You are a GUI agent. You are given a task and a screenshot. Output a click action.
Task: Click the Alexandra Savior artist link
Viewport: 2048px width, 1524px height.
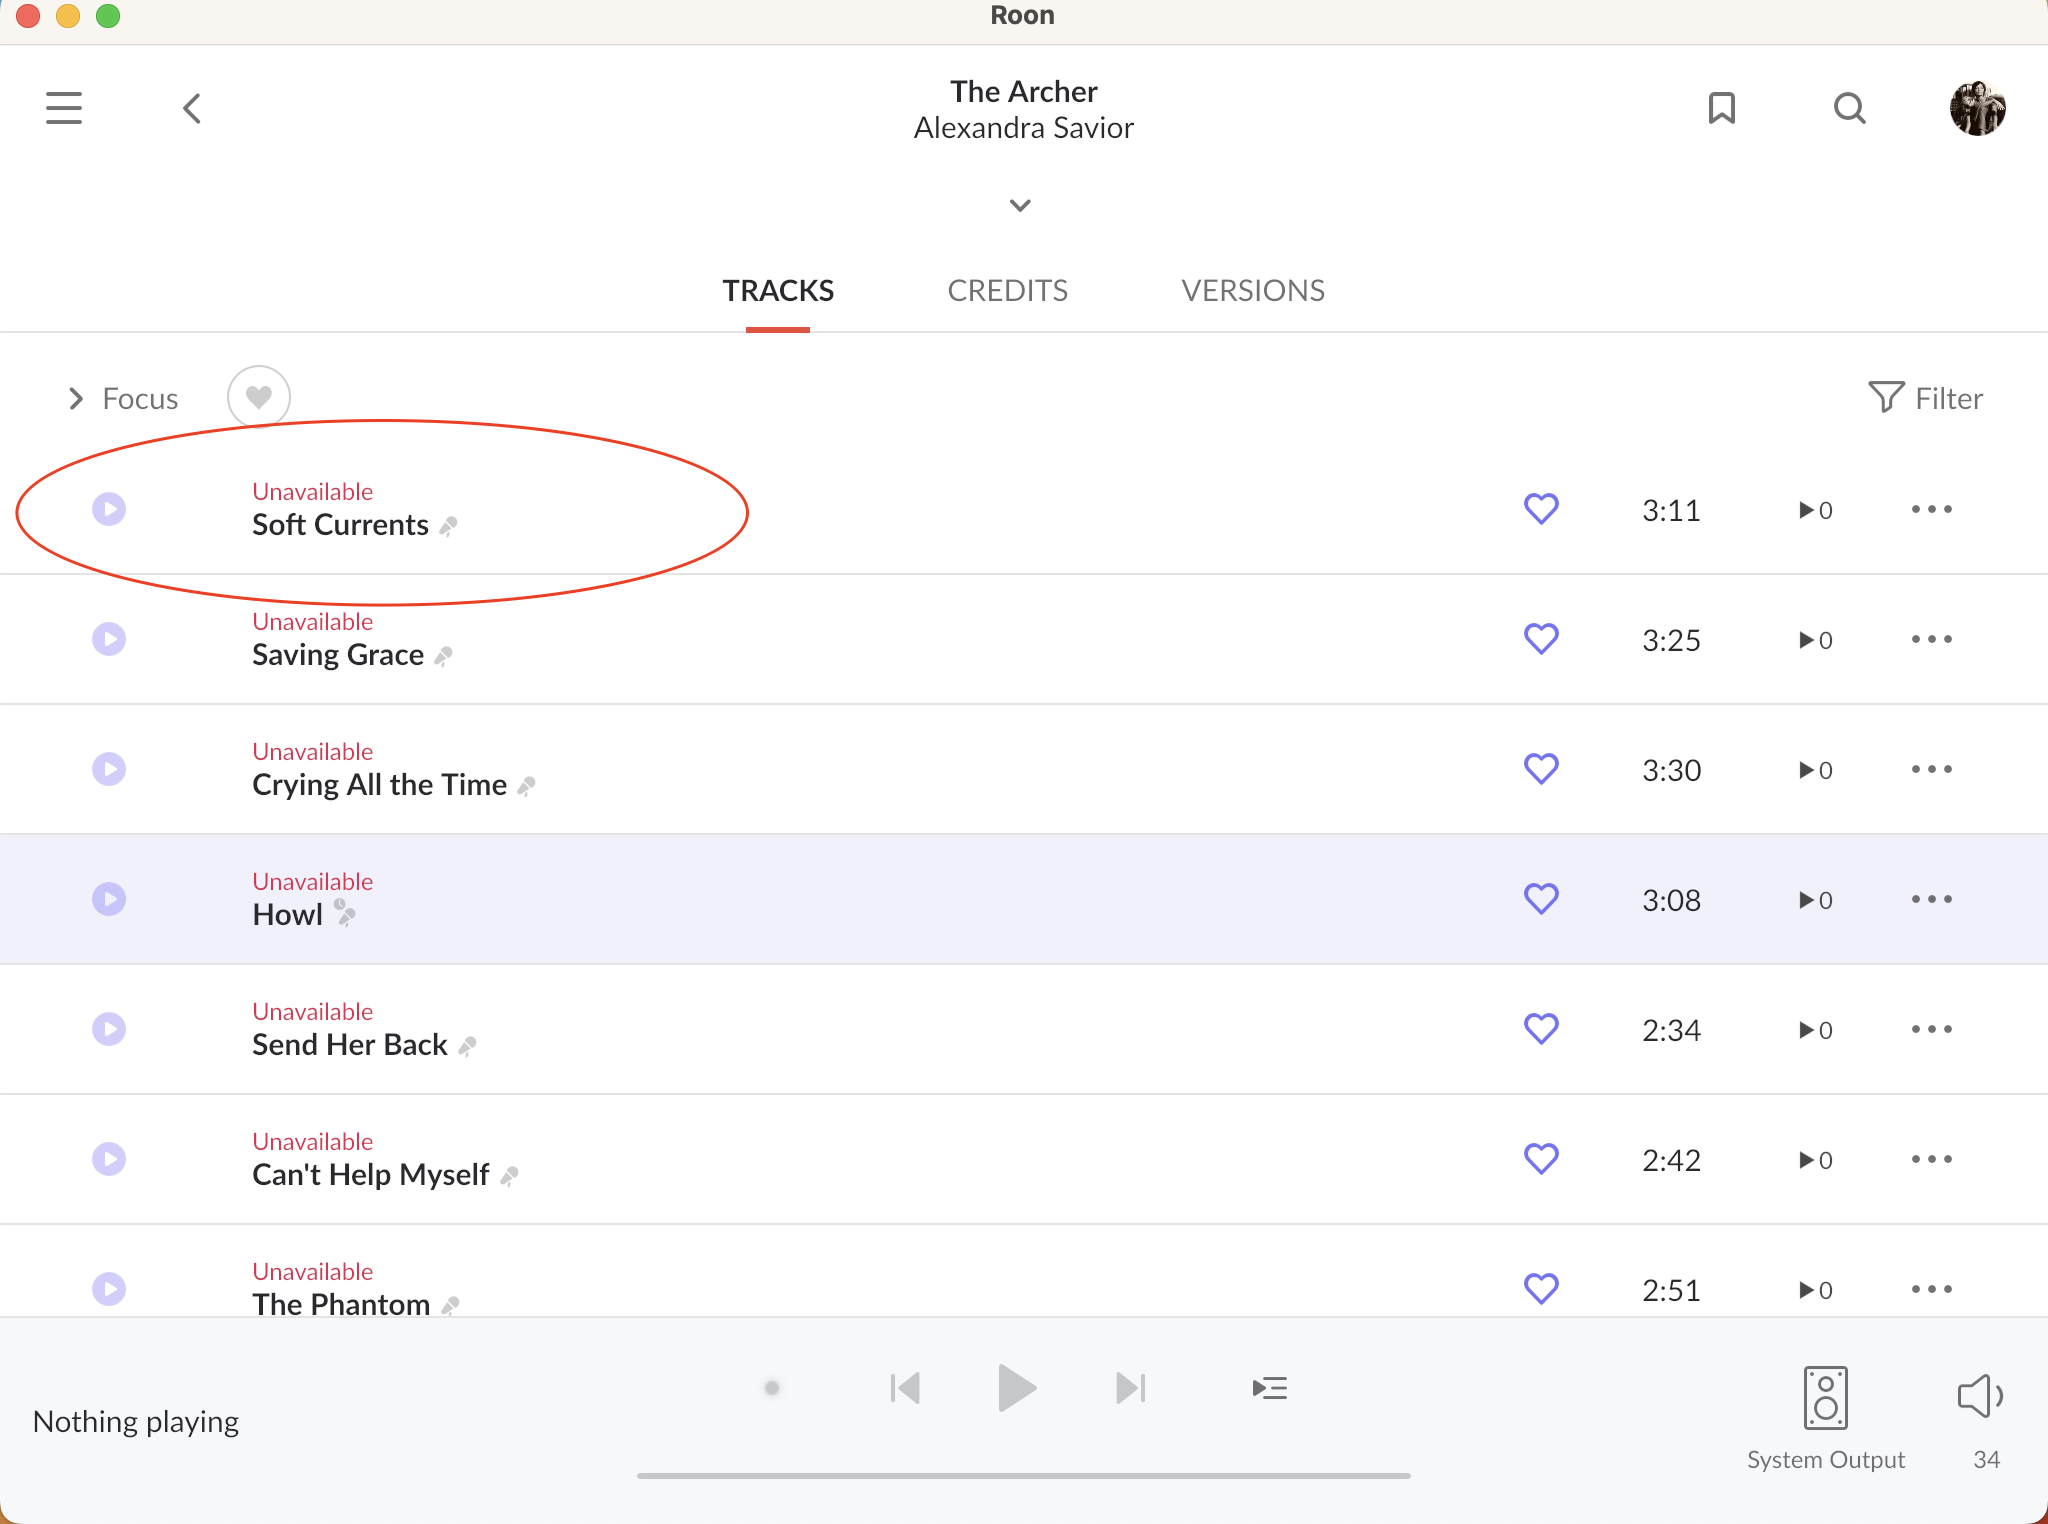(1023, 128)
